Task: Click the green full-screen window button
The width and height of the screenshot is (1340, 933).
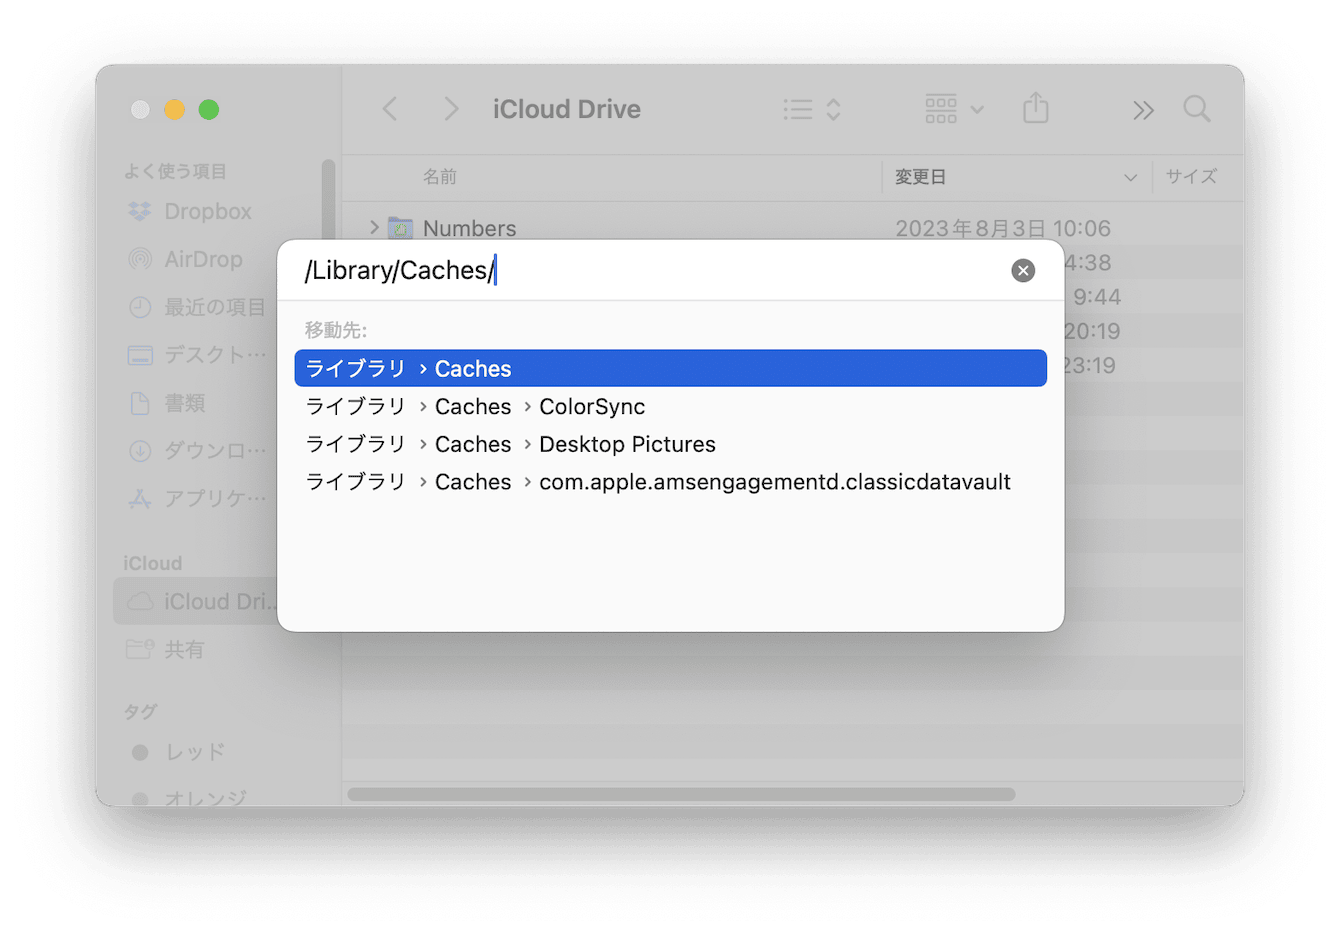Action: coord(208,109)
